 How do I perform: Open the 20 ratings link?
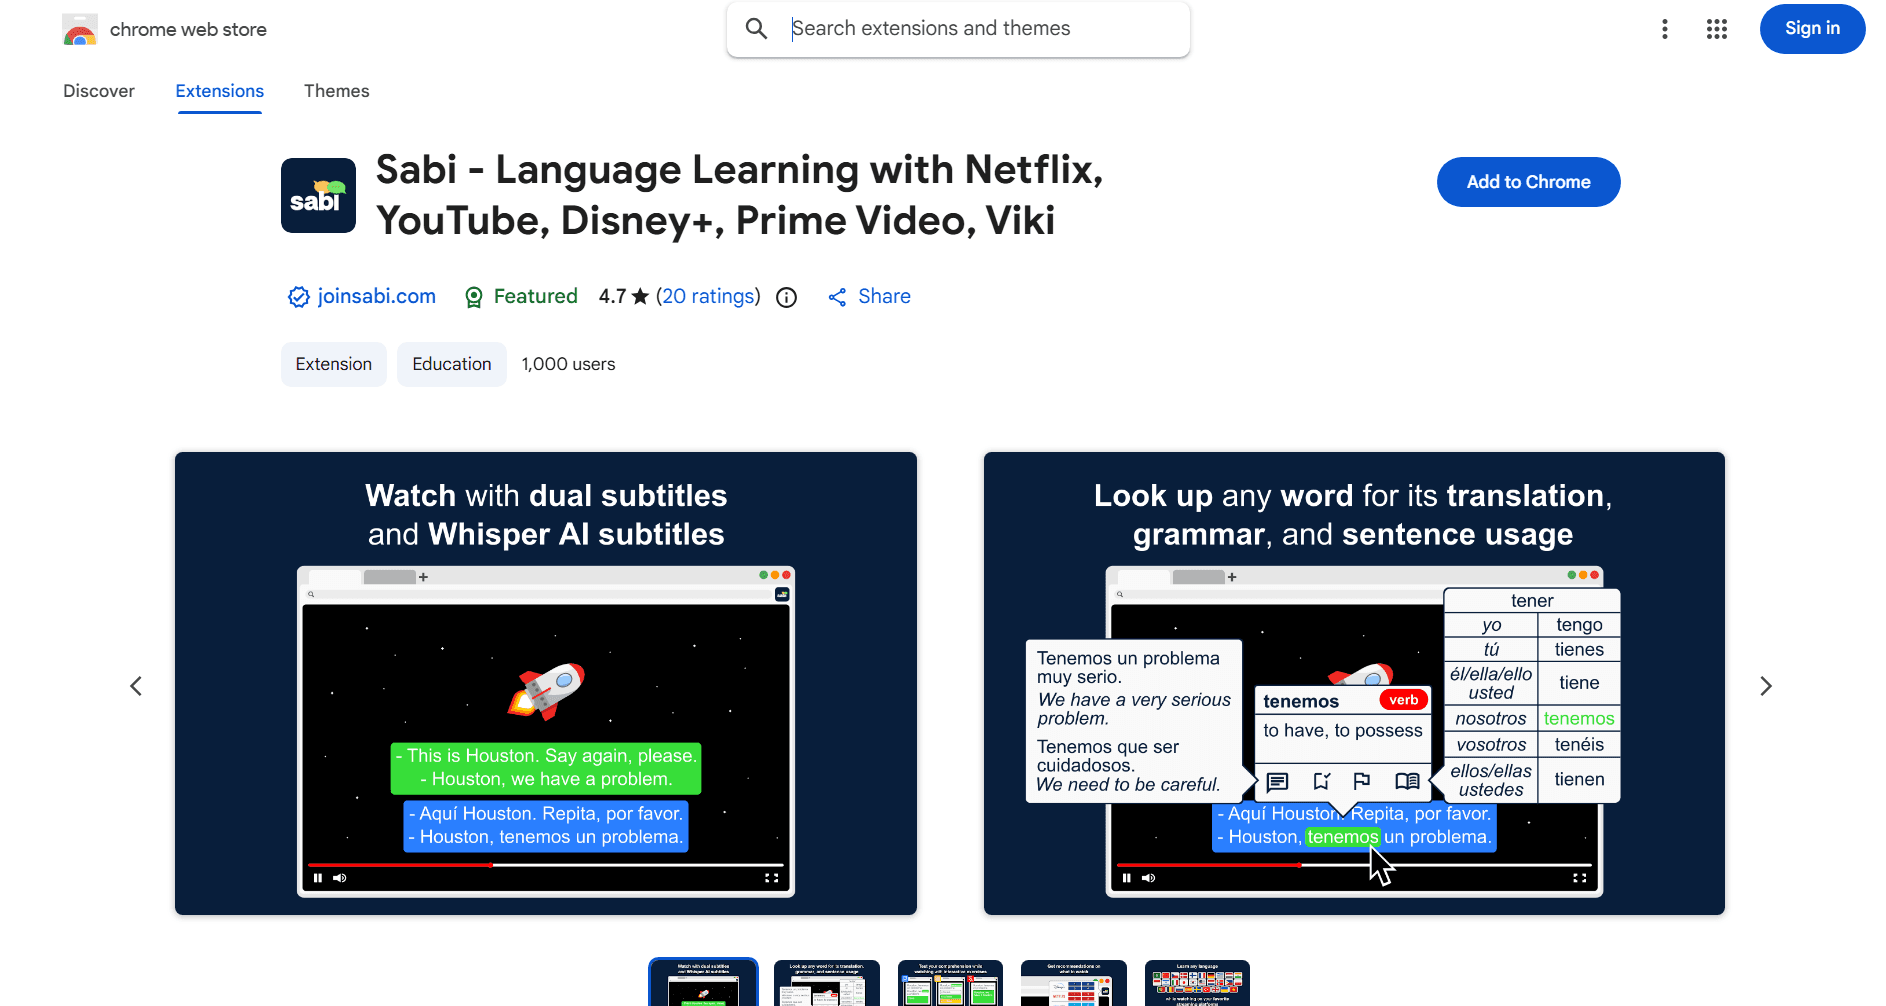pos(709,296)
